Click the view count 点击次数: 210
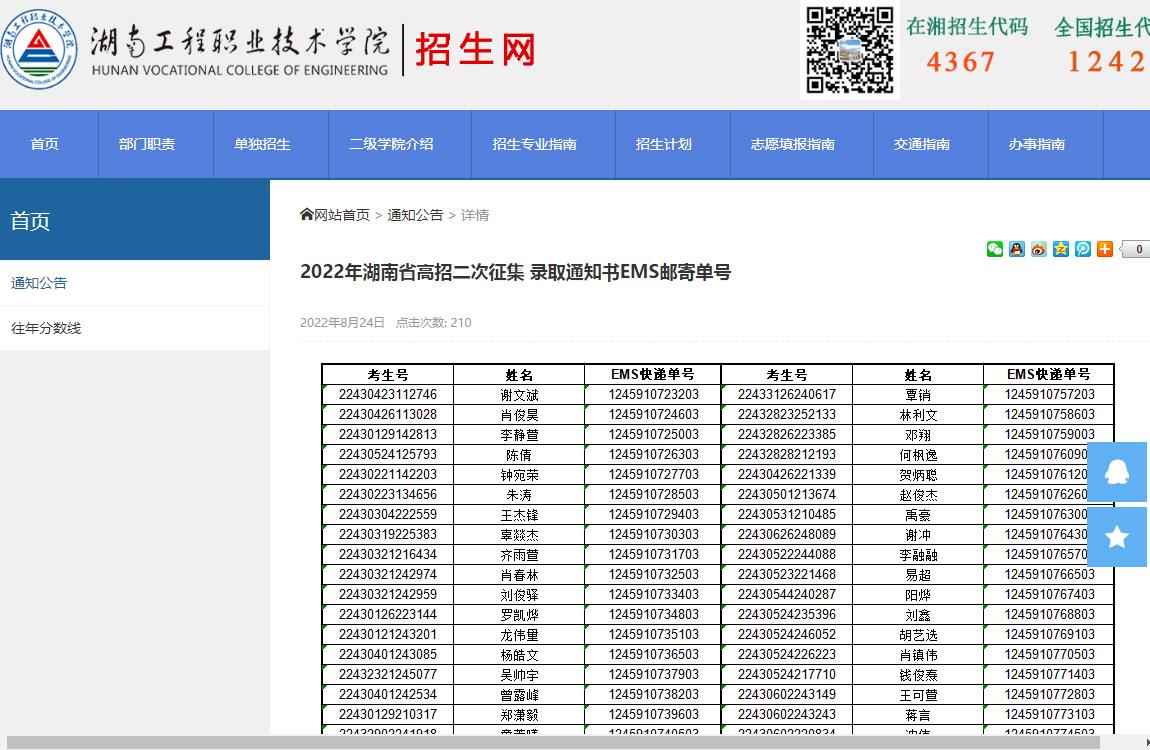 [433, 323]
